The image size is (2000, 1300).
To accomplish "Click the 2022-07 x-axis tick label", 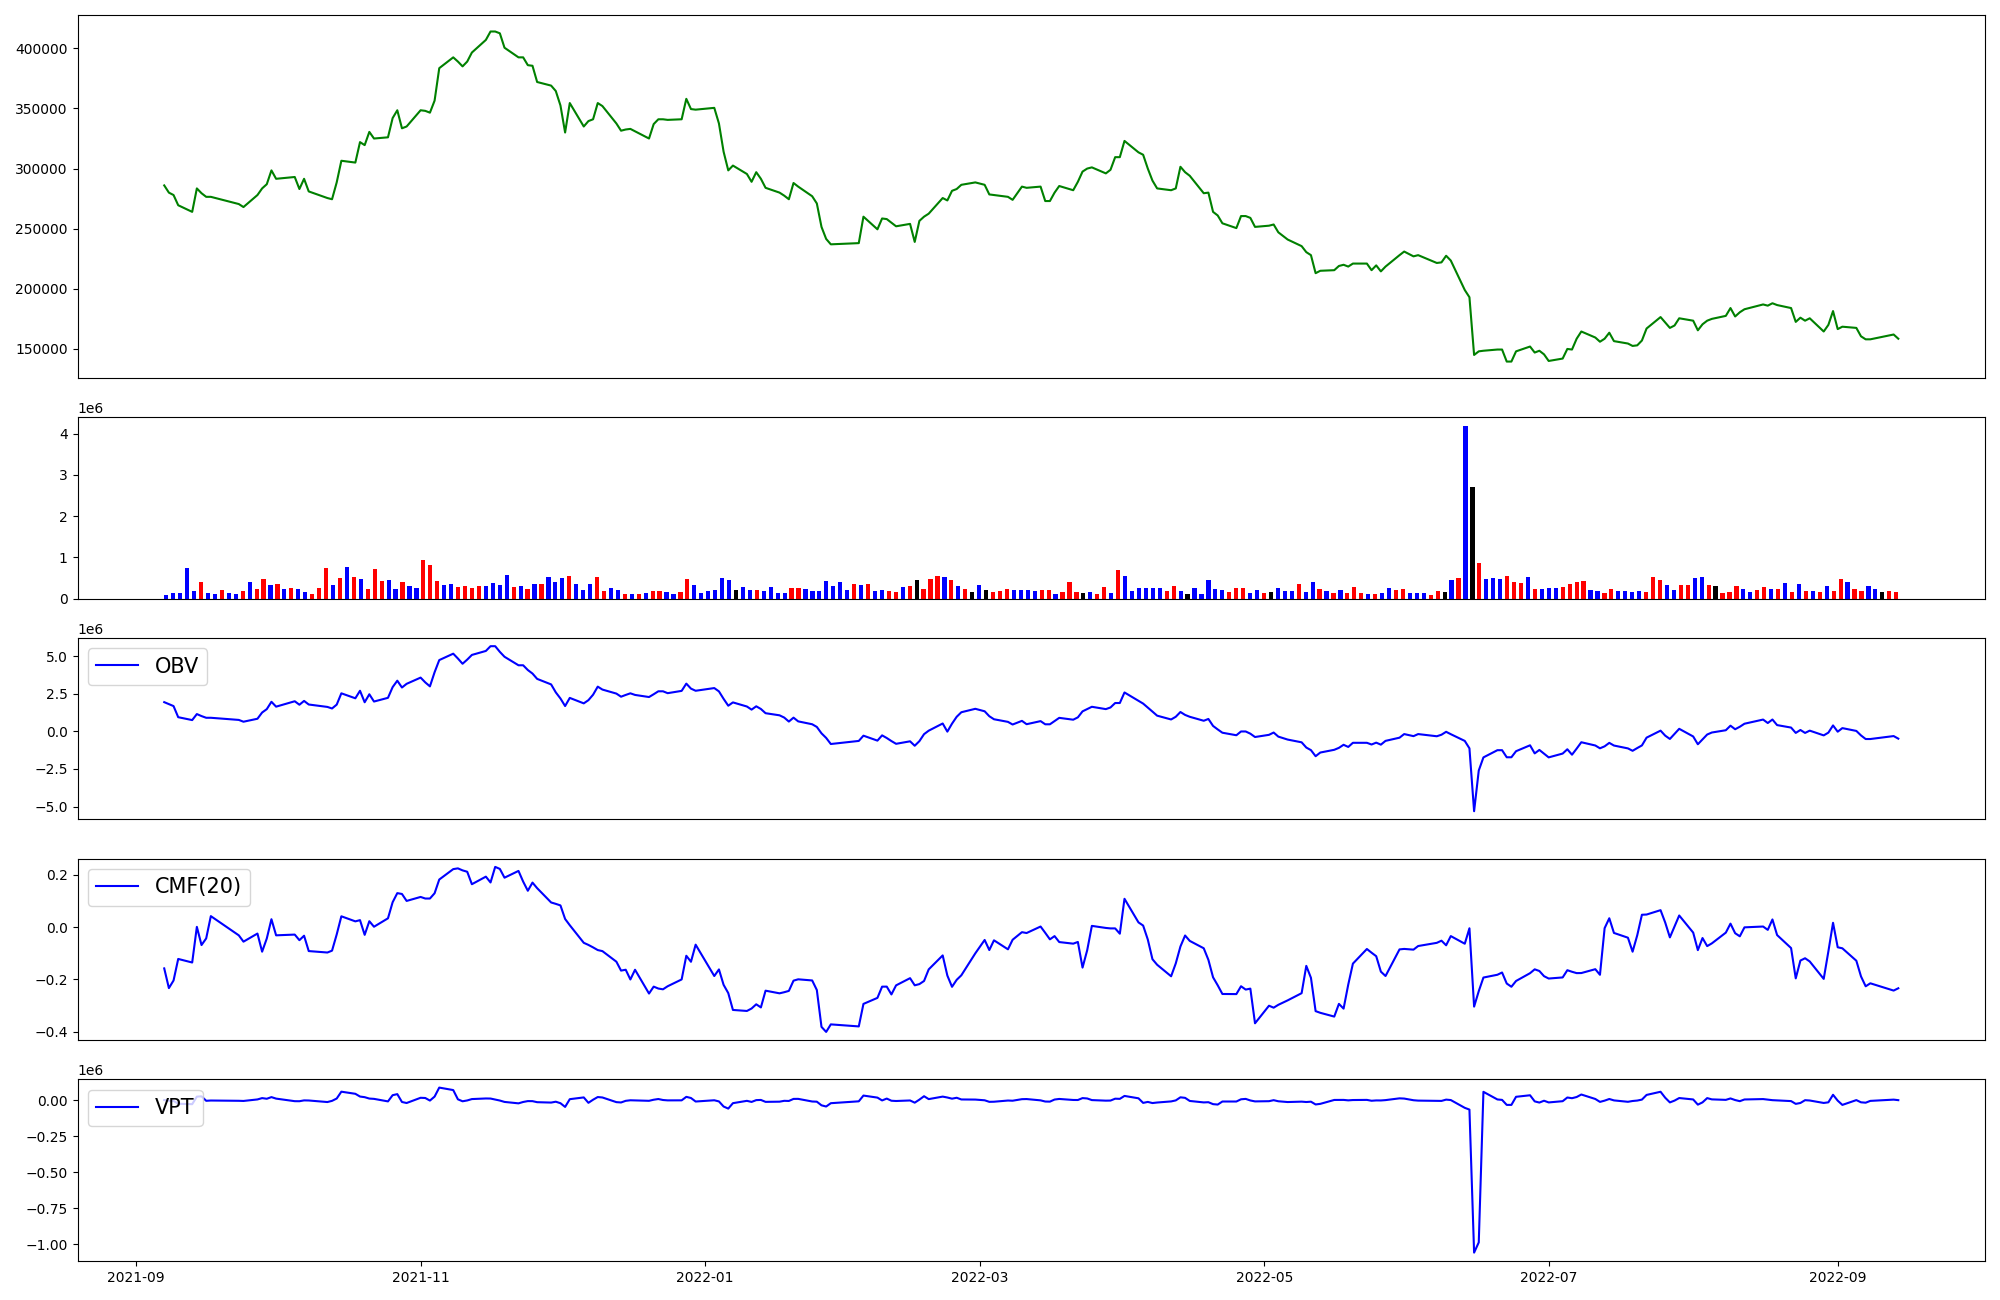I will click(1548, 1276).
